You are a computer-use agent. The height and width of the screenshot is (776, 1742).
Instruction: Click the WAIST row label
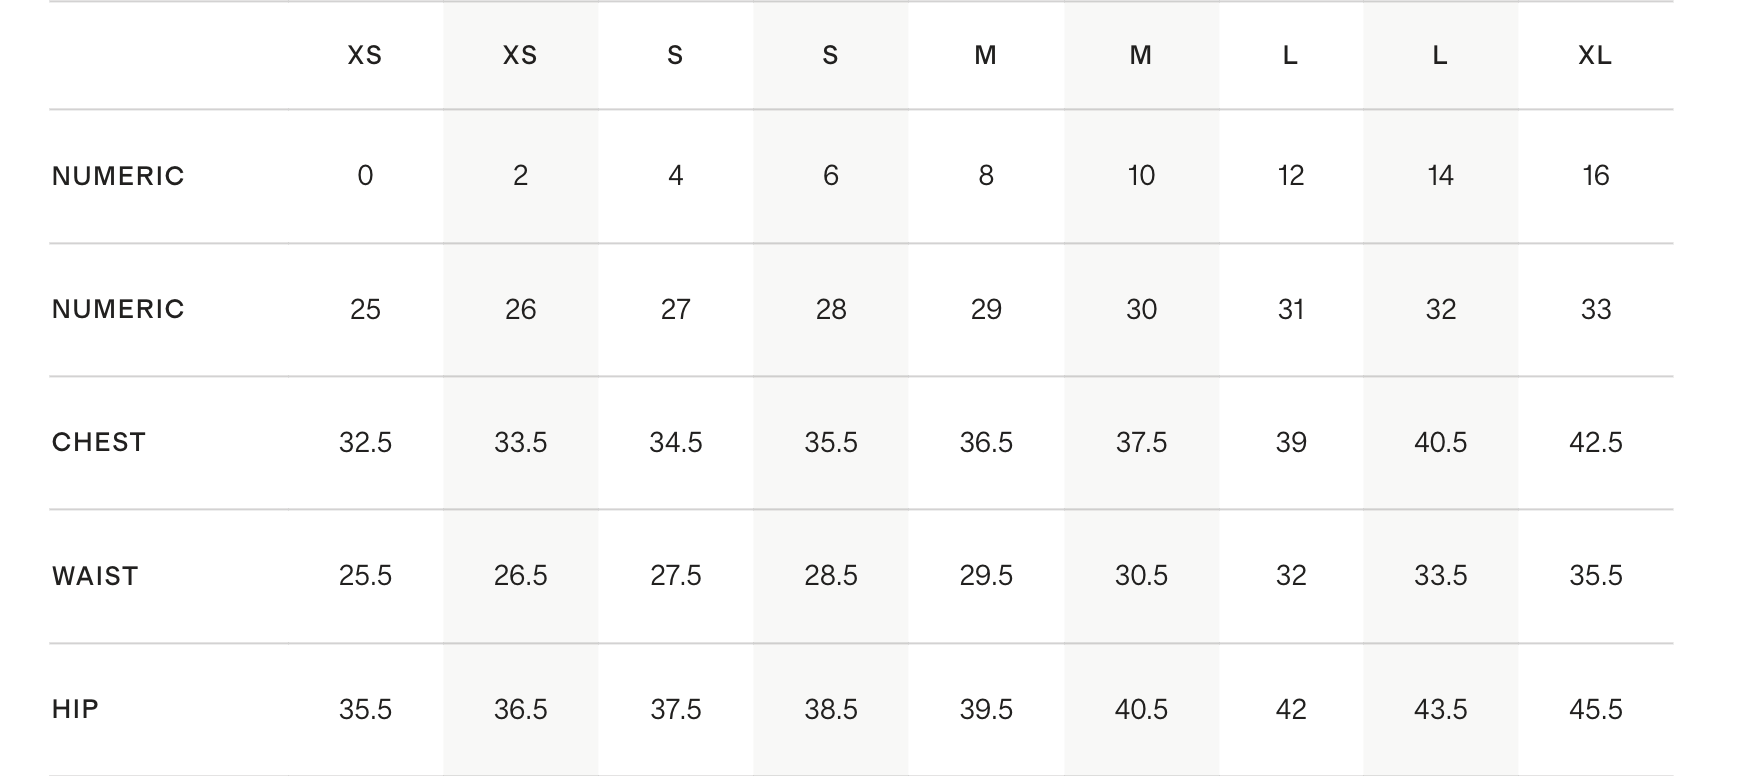95,576
